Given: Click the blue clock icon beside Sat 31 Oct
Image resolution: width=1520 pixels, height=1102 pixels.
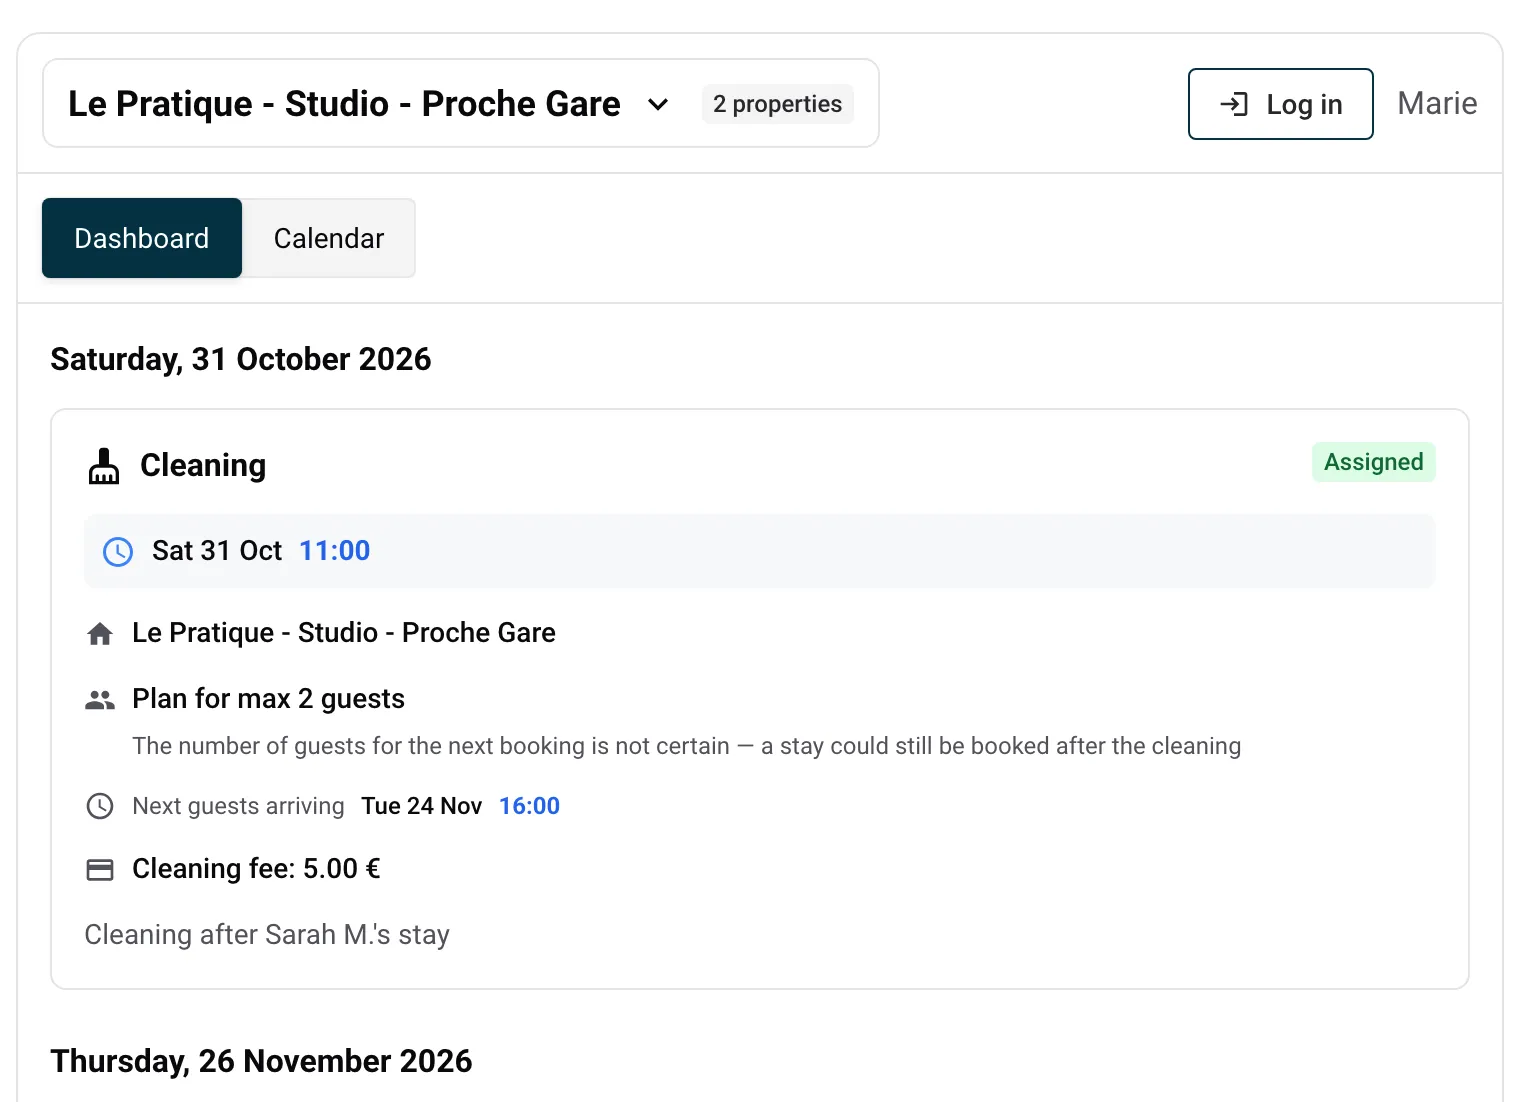Looking at the screenshot, I should click(x=118, y=551).
